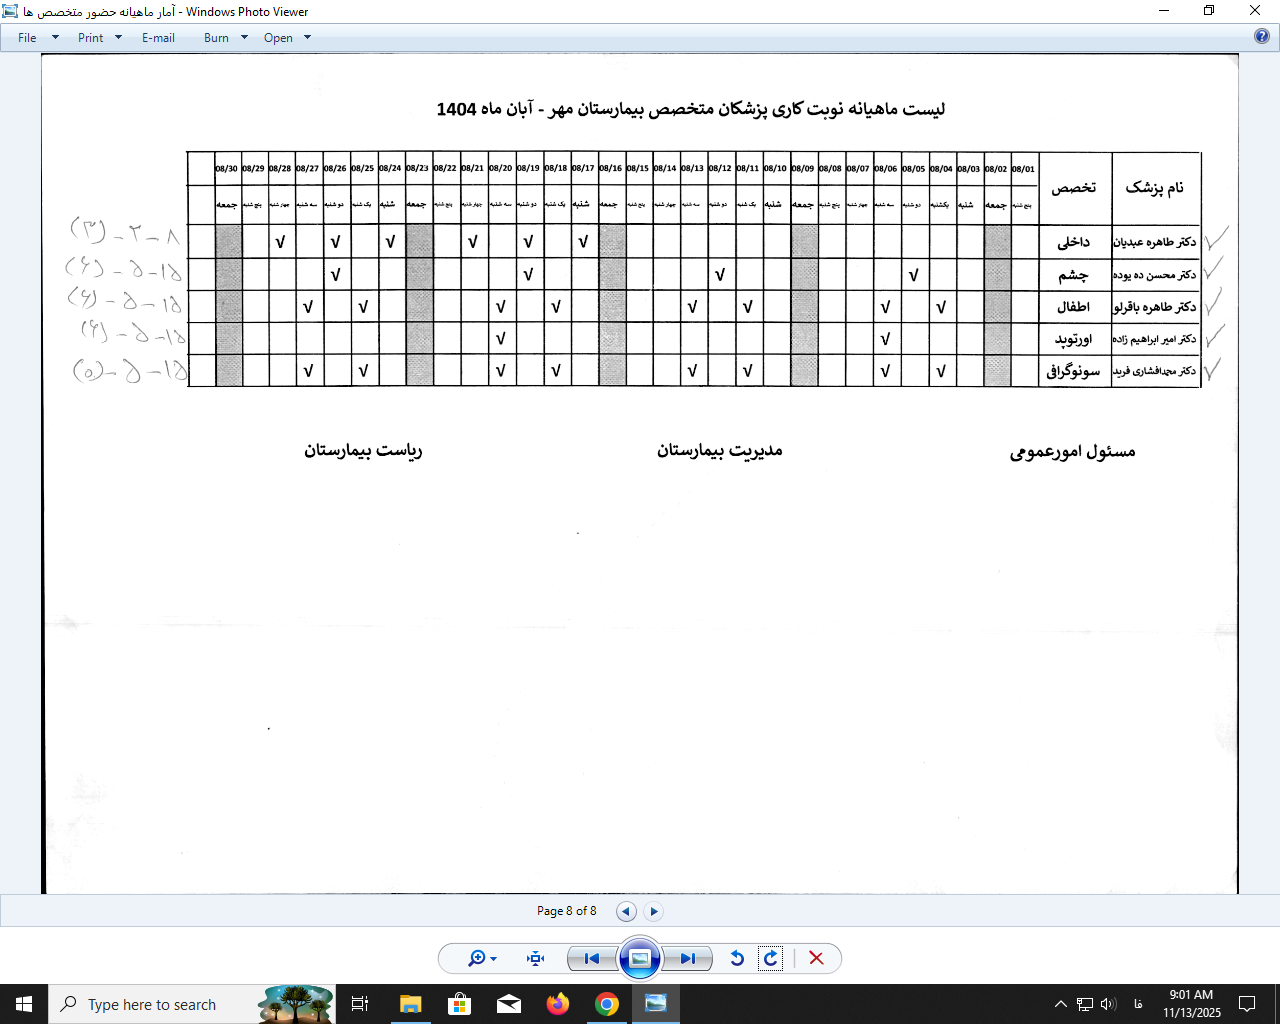
Task: Rotate the image clockwise
Action: coord(770,958)
